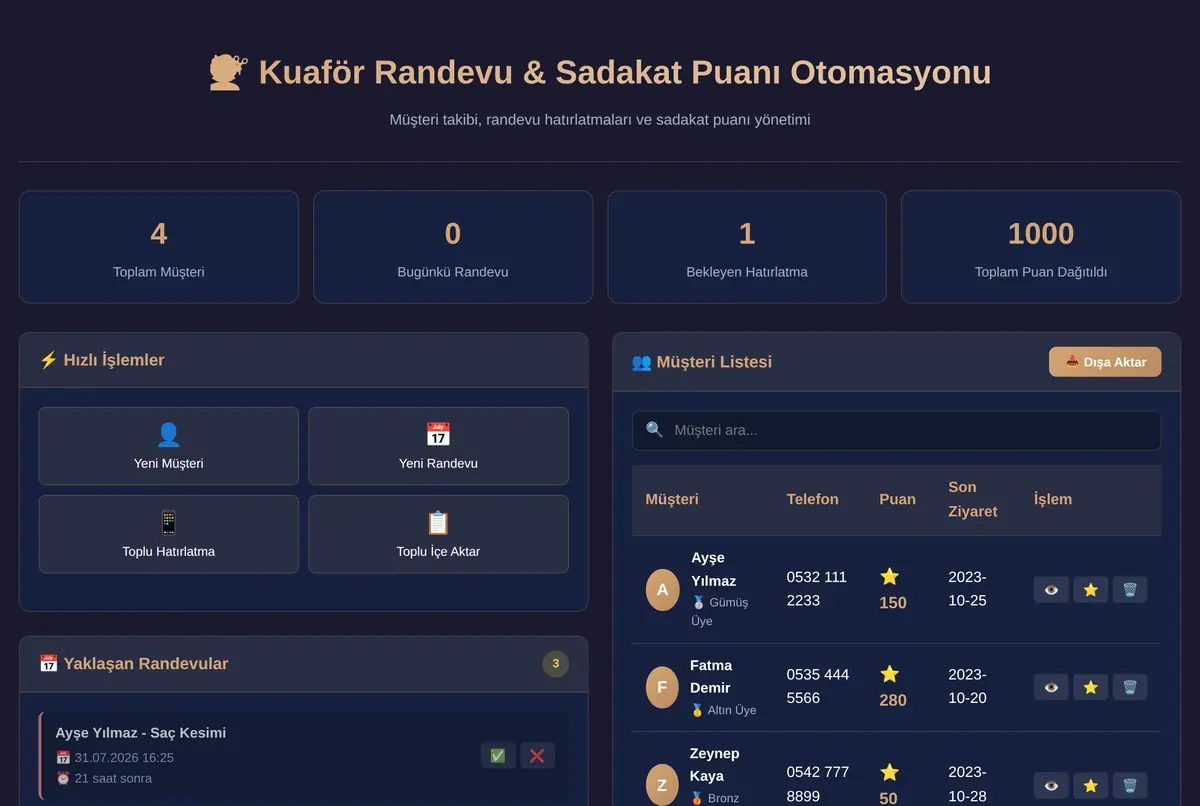Click the Dışa Aktar export button
Image resolution: width=1200 pixels, height=806 pixels.
click(x=1105, y=362)
